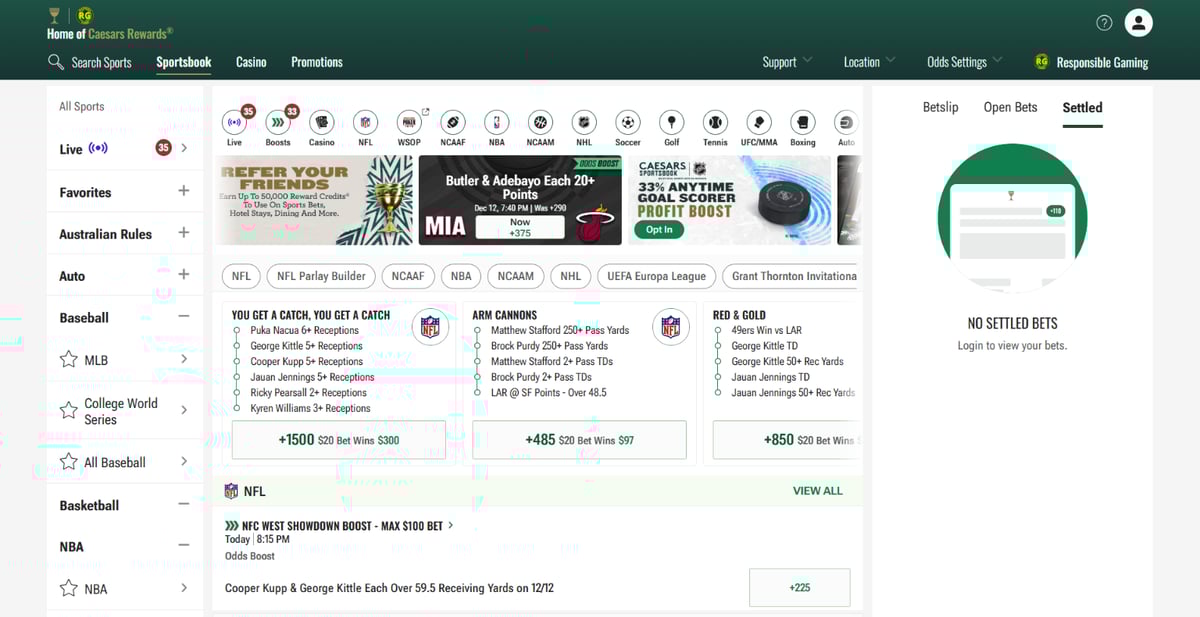
Task: Open the Casino cards icon in carousel
Action: (322, 122)
